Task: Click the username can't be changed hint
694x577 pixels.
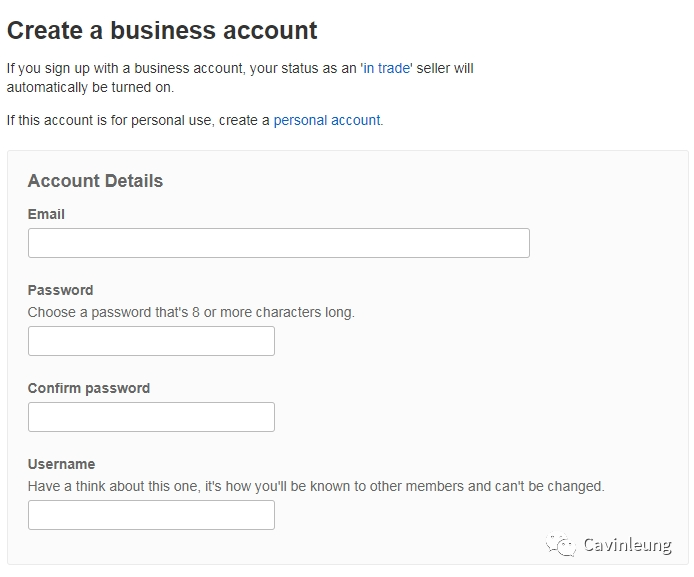Action: pyautogui.click(x=316, y=486)
